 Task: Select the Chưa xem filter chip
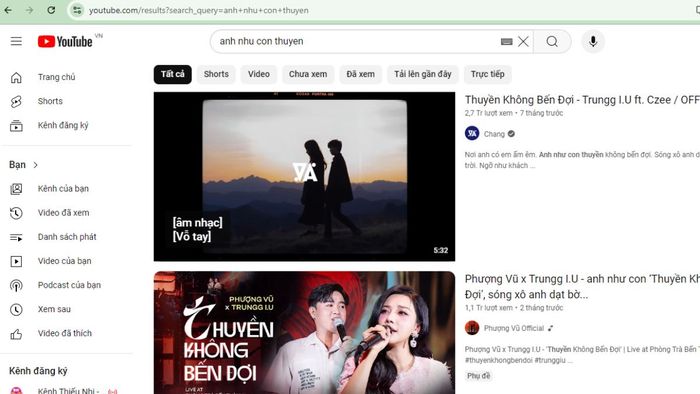click(308, 74)
